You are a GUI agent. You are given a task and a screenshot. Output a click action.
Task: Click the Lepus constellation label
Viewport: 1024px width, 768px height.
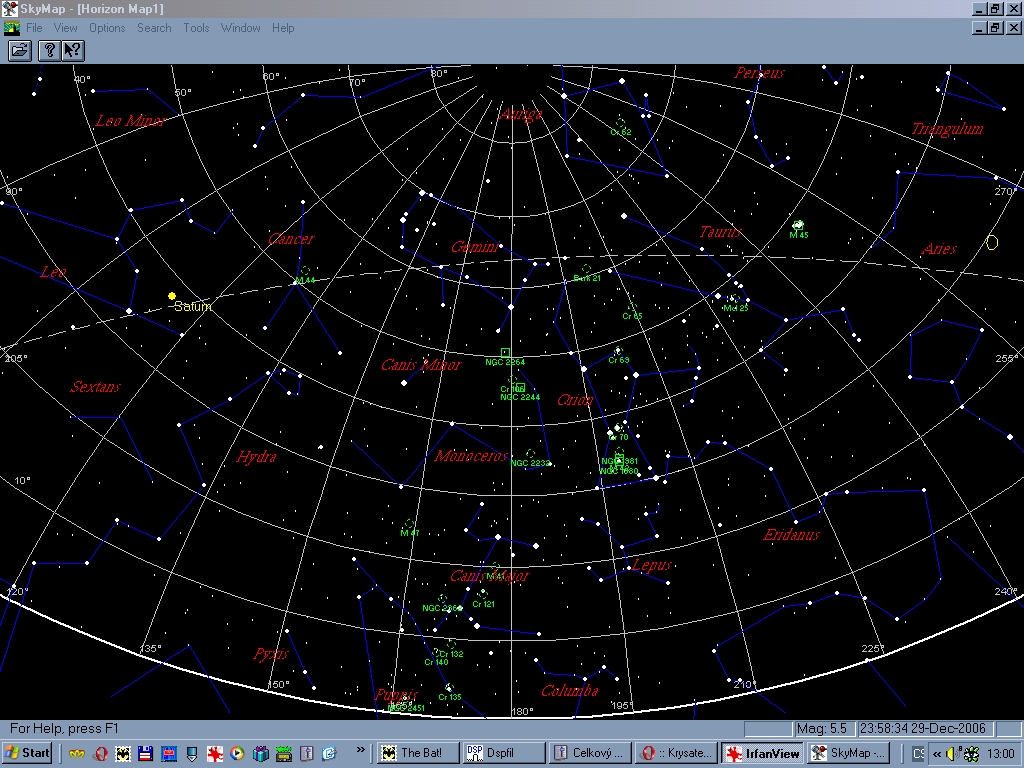click(x=652, y=566)
